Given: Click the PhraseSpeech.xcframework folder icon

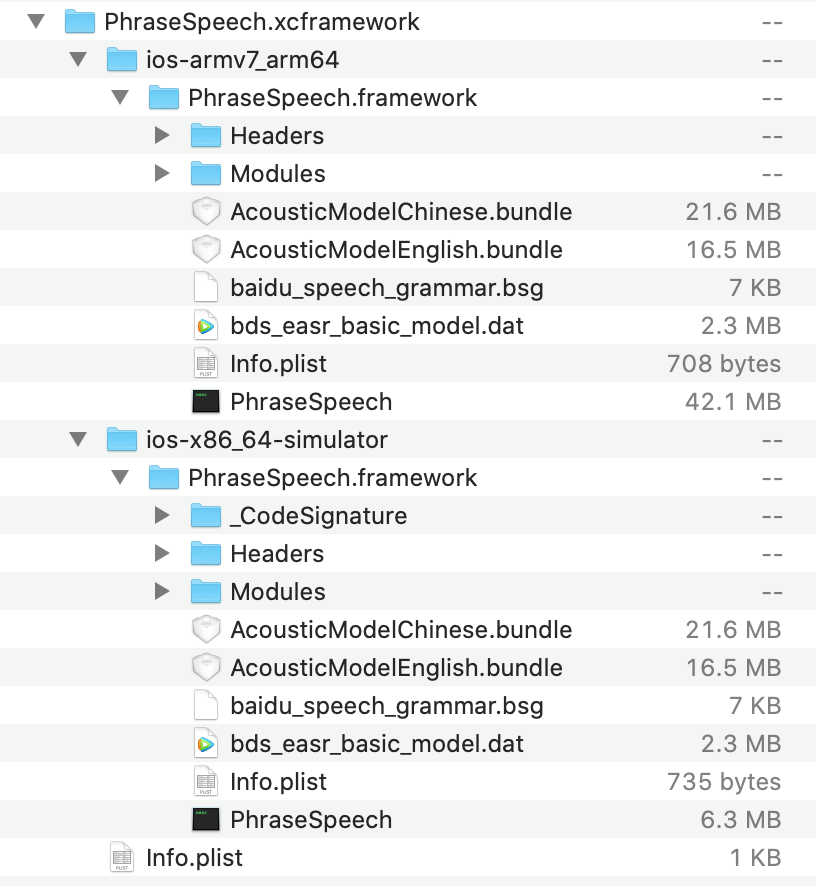Looking at the screenshot, I should point(79,22).
